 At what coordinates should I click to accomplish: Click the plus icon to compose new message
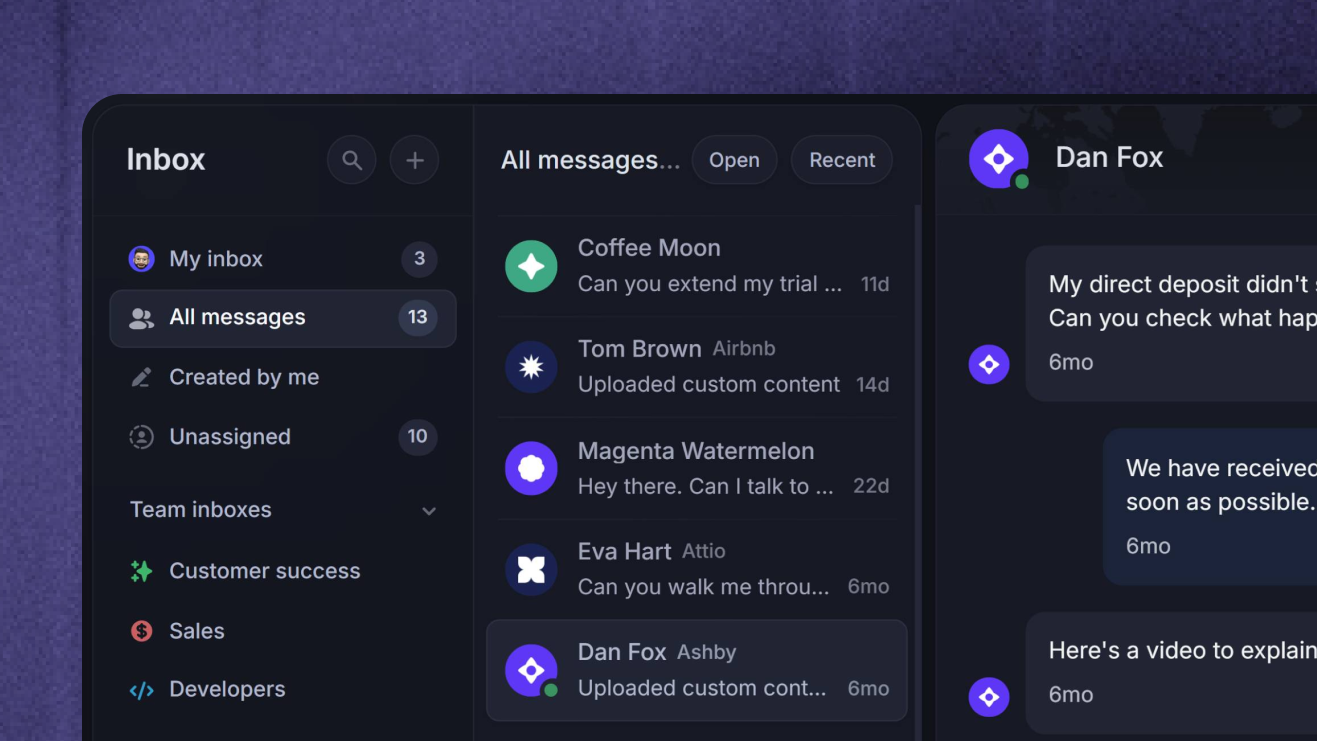(414, 160)
